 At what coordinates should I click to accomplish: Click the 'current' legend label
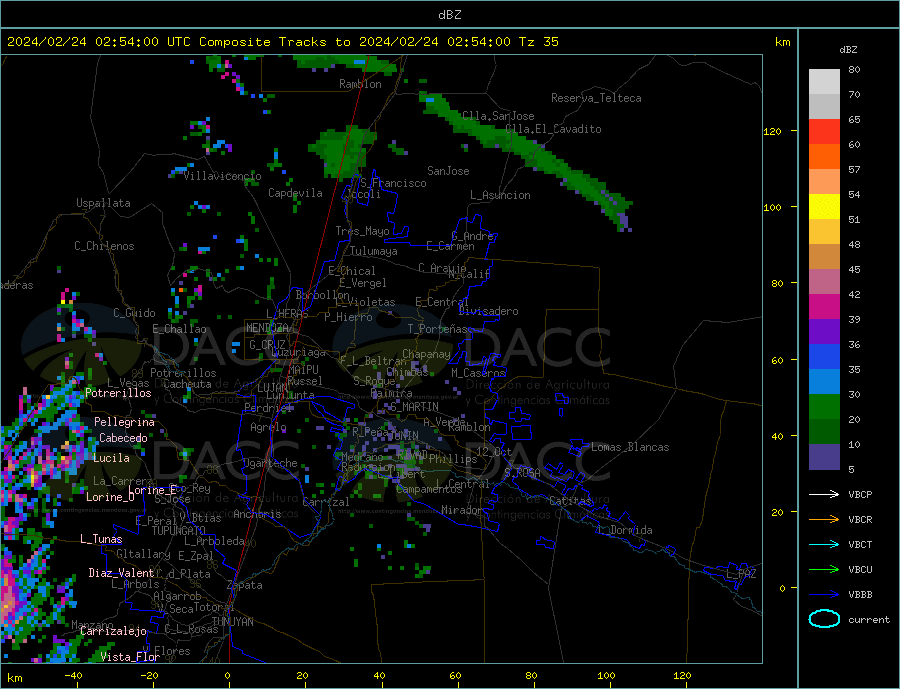[869, 620]
